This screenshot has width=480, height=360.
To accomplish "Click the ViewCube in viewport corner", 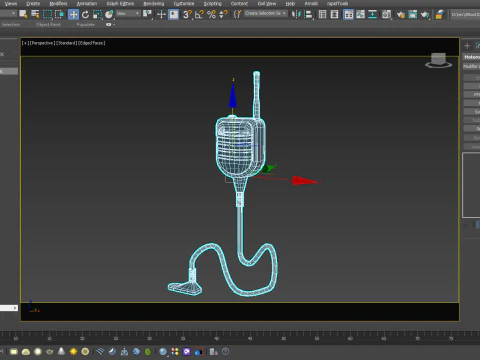I will (438, 60).
